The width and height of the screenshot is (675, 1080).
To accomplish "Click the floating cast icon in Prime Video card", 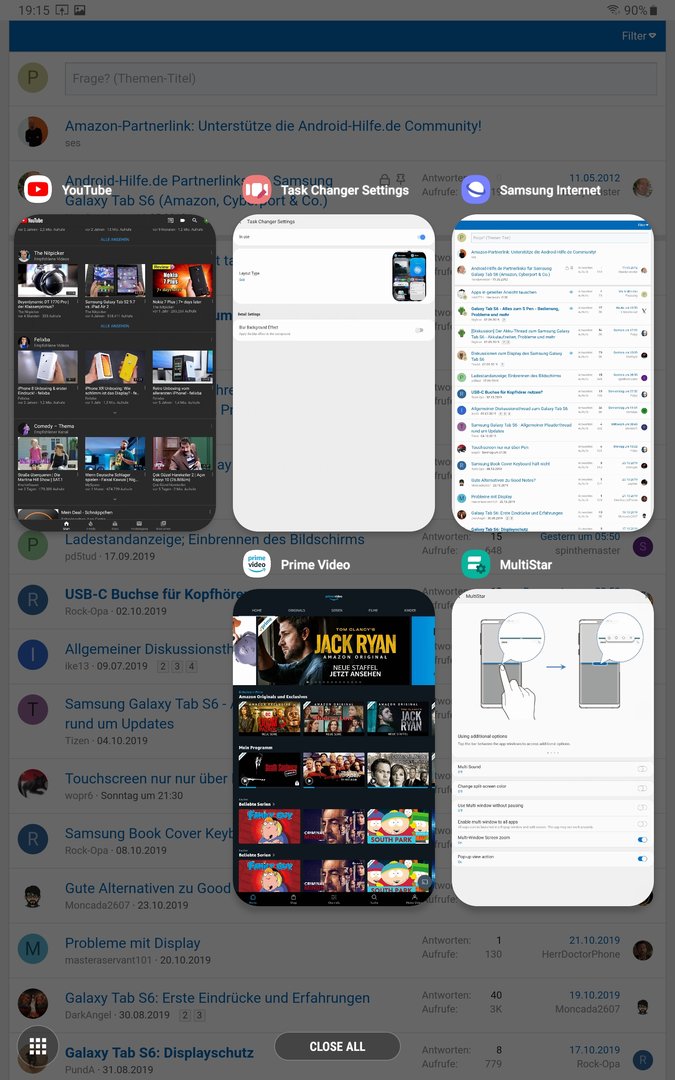I will click(x=424, y=882).
